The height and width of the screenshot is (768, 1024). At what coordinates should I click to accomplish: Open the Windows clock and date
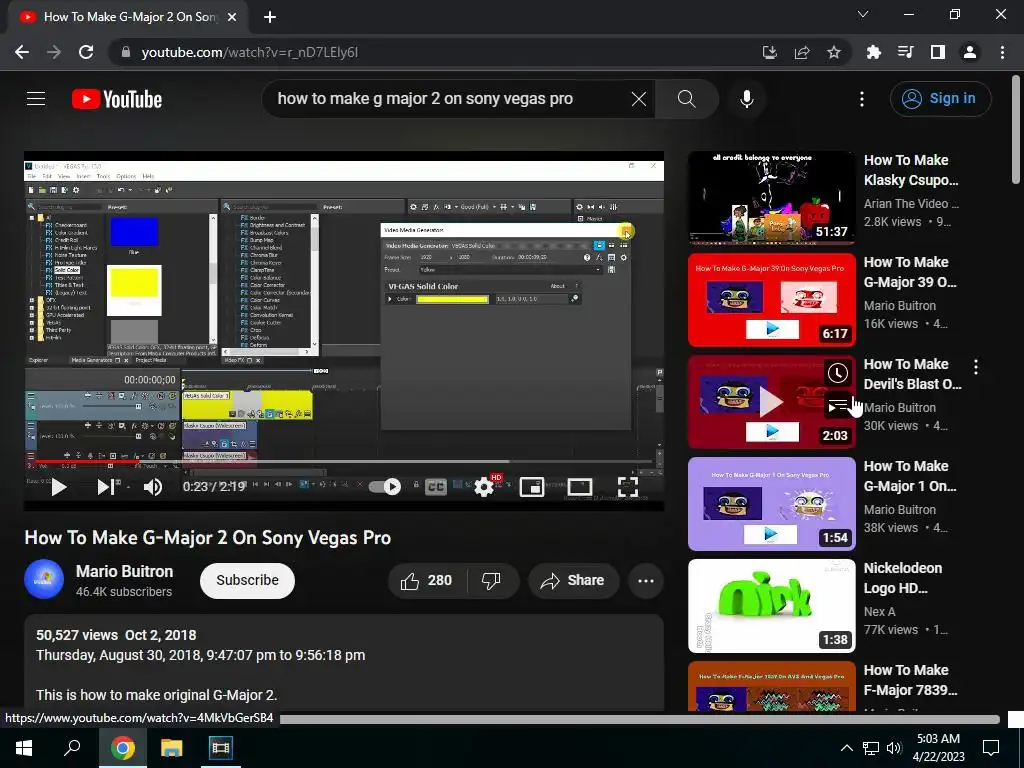click(938, 748)
